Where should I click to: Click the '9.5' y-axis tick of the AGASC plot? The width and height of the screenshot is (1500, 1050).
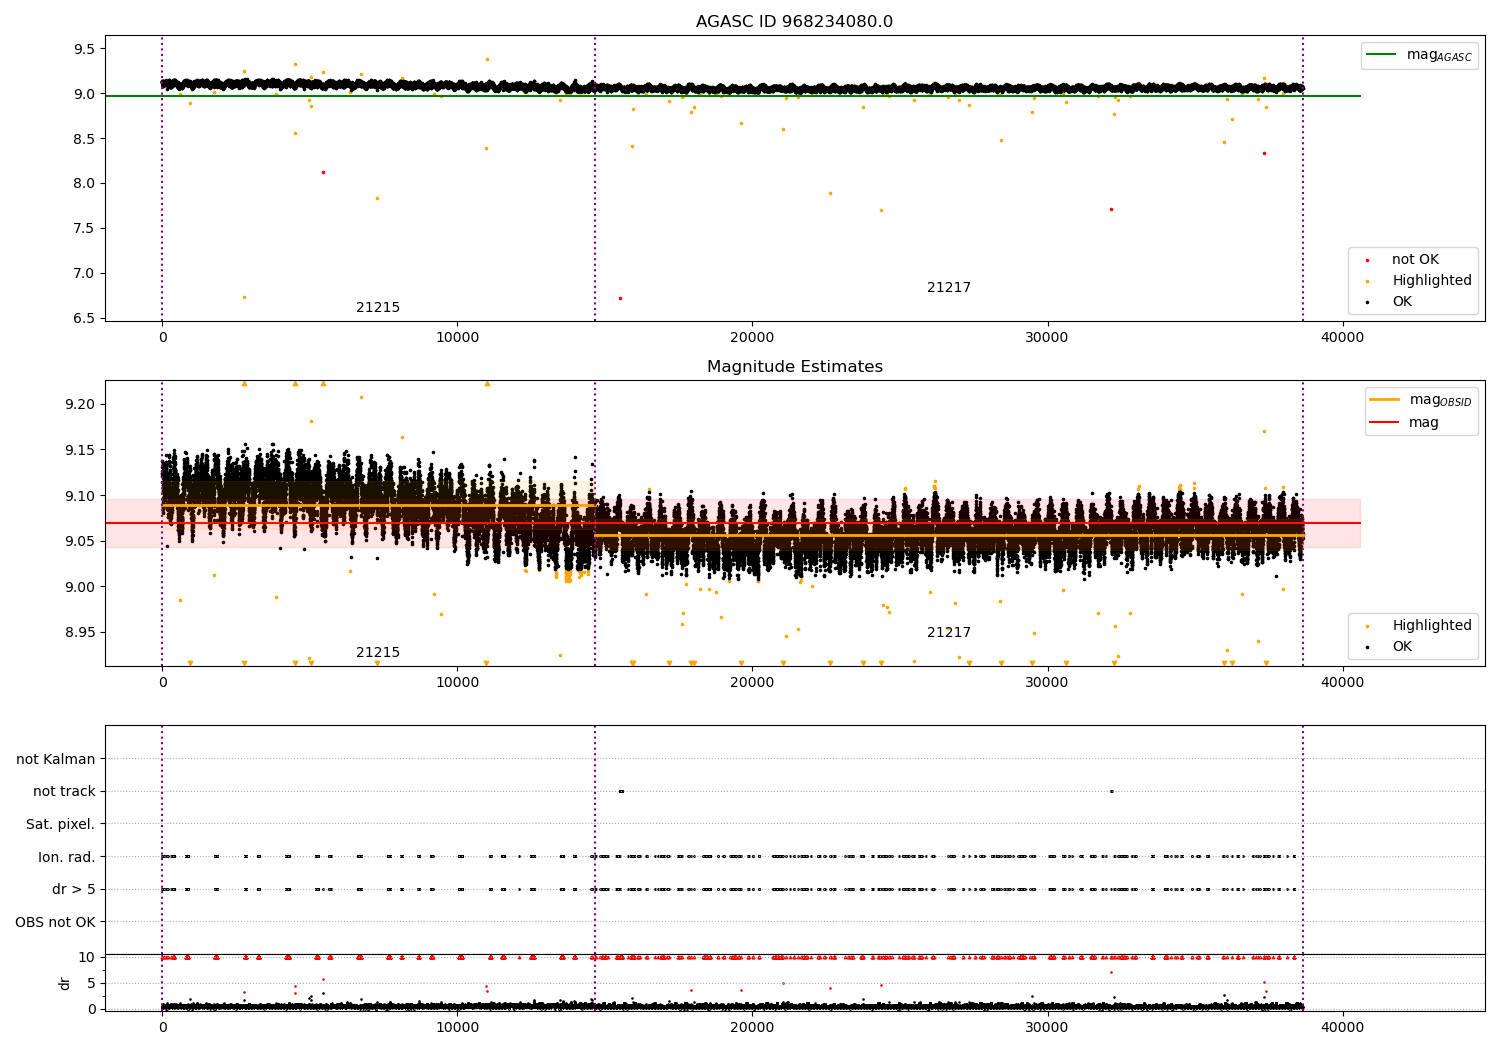pos(84,49)
